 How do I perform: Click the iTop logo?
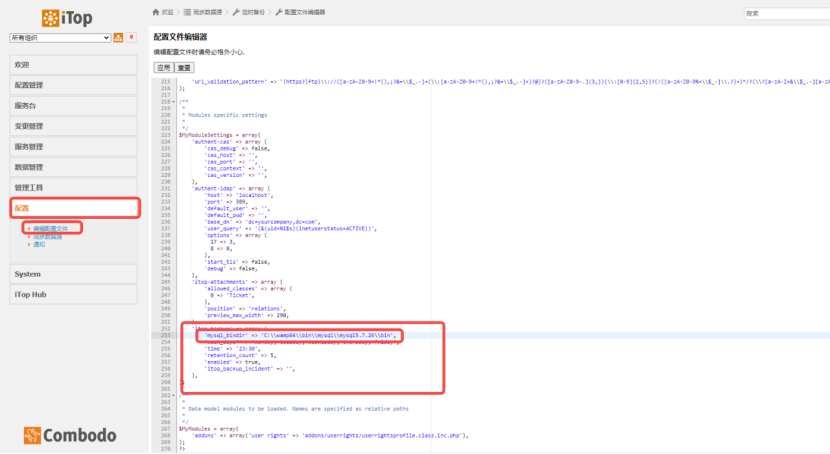click(x=67, y=18)
